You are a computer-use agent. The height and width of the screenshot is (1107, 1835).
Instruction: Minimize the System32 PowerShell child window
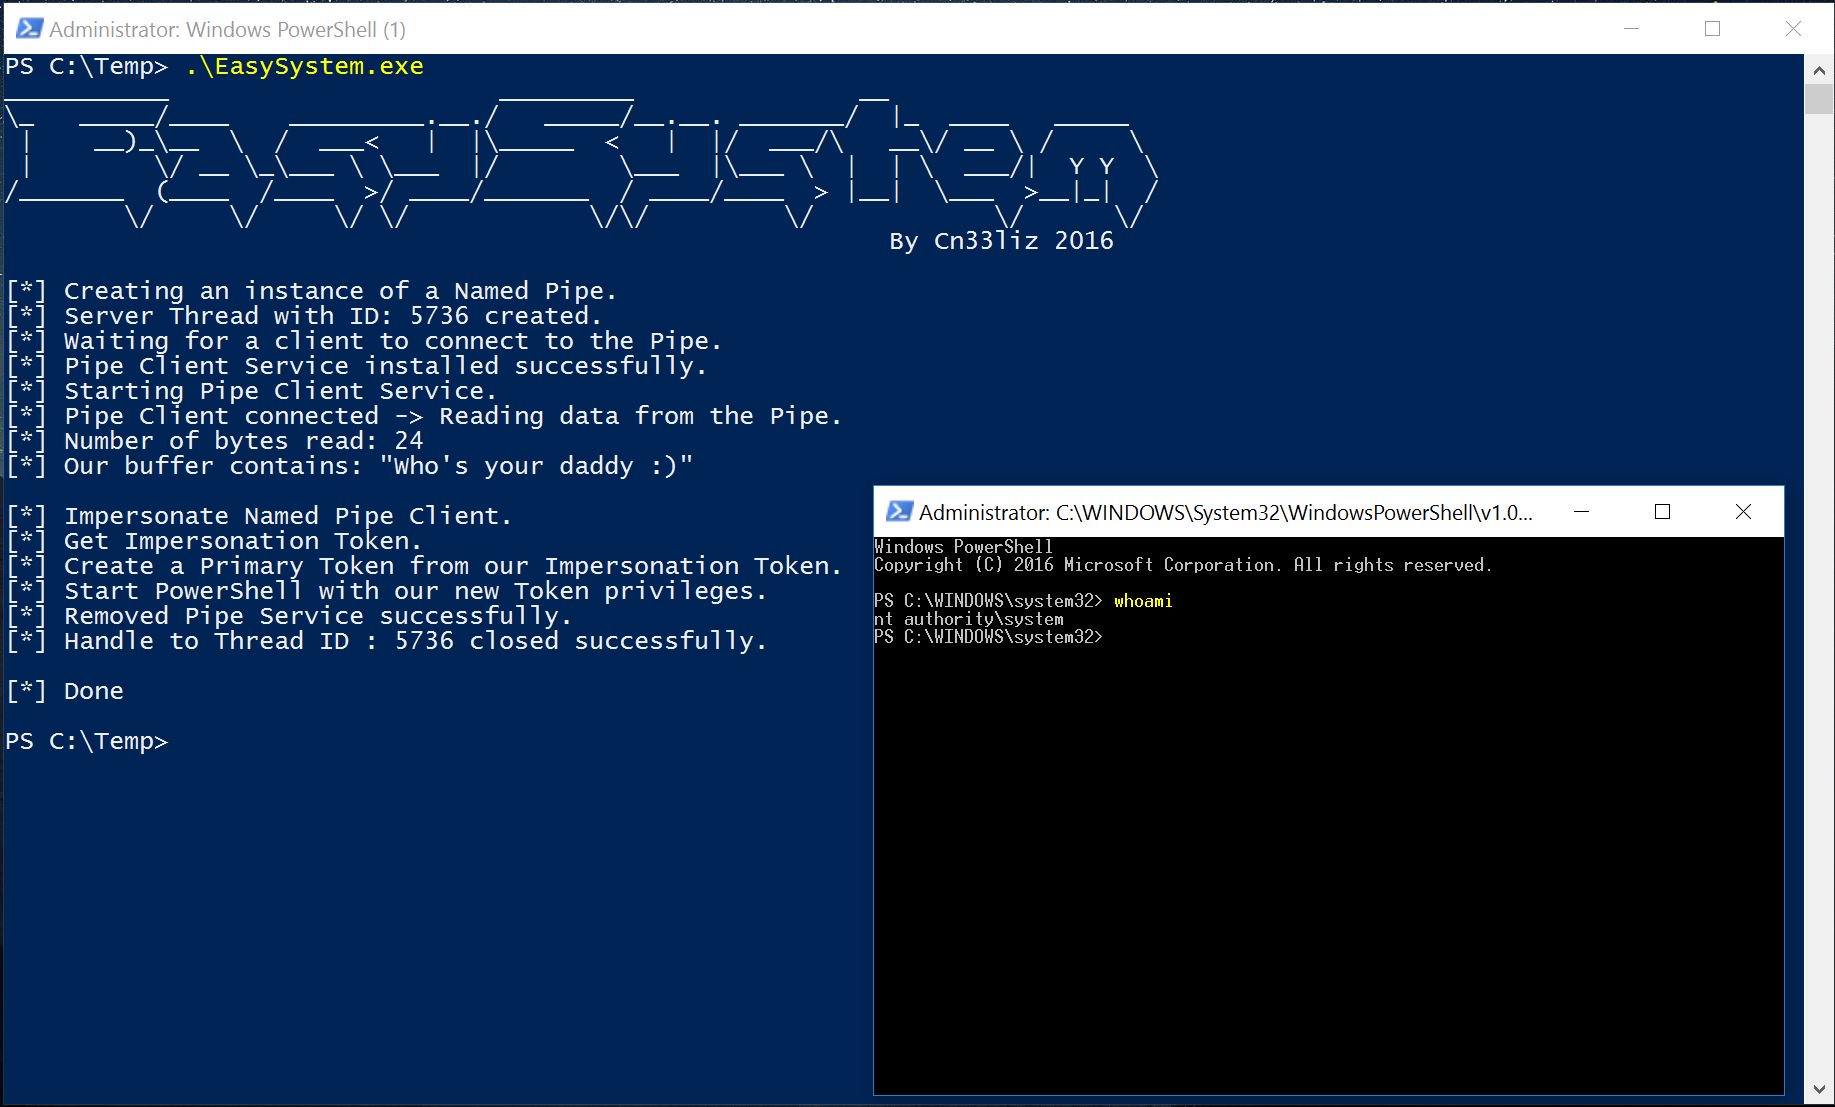(x=1581, y=512)
